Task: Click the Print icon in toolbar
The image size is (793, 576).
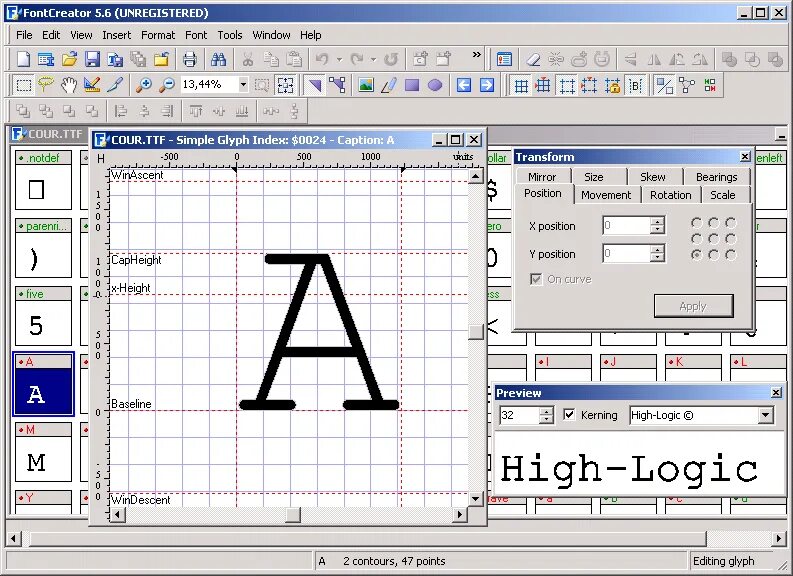Action: click(x=190, y=59)
